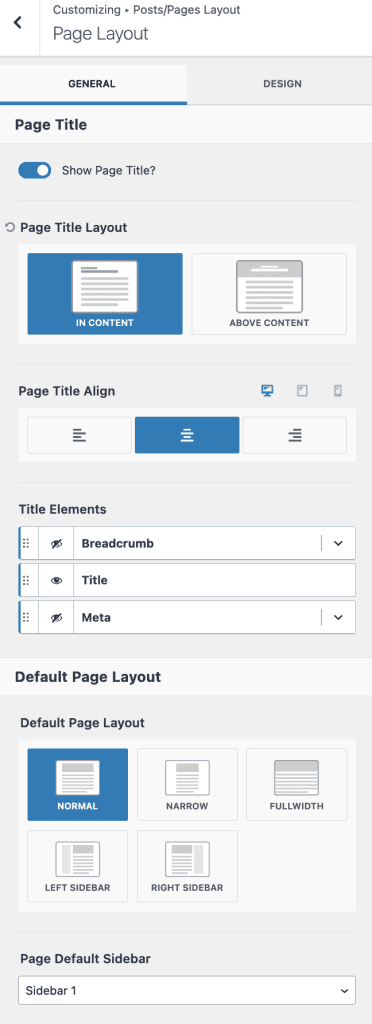Screen dimensions: 372x1024
Task: Select tablet device icon for title align
Action: pos(302,391)
